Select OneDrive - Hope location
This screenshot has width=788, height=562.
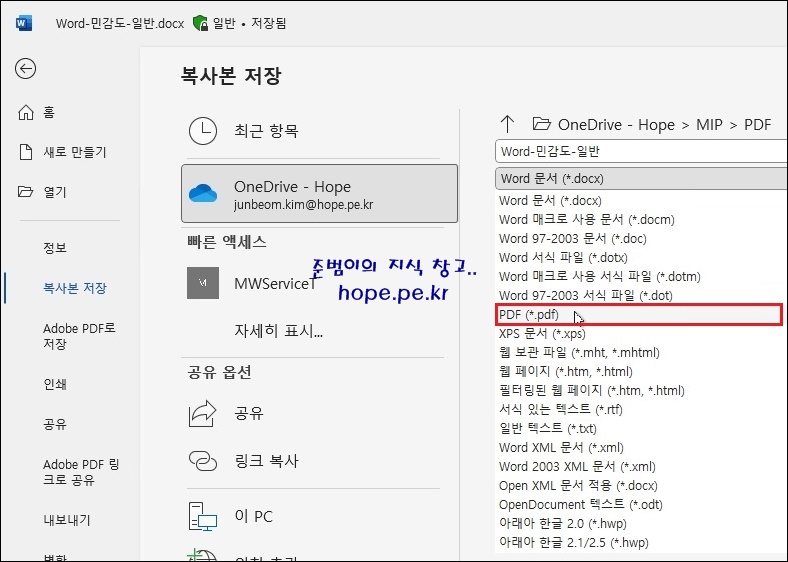(x=319, y=194)
